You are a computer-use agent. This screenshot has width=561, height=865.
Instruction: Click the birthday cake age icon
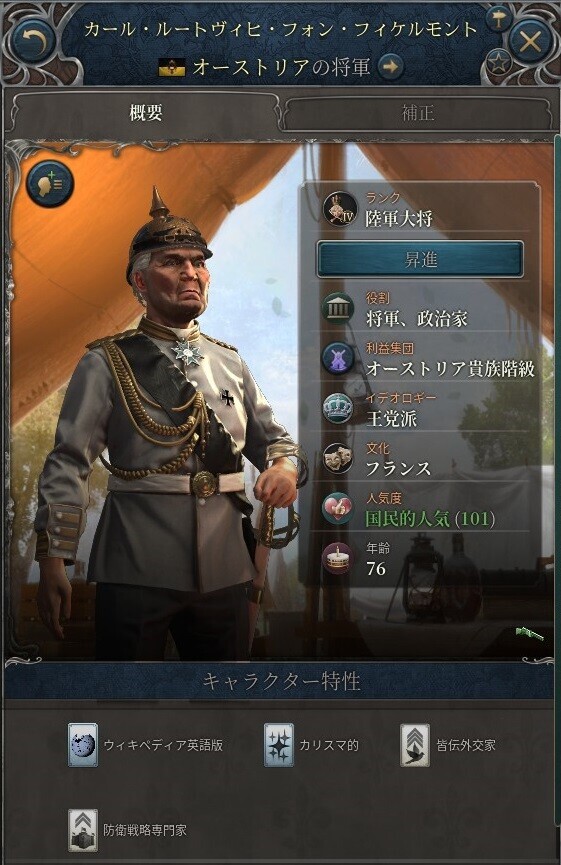click(338, 558)
